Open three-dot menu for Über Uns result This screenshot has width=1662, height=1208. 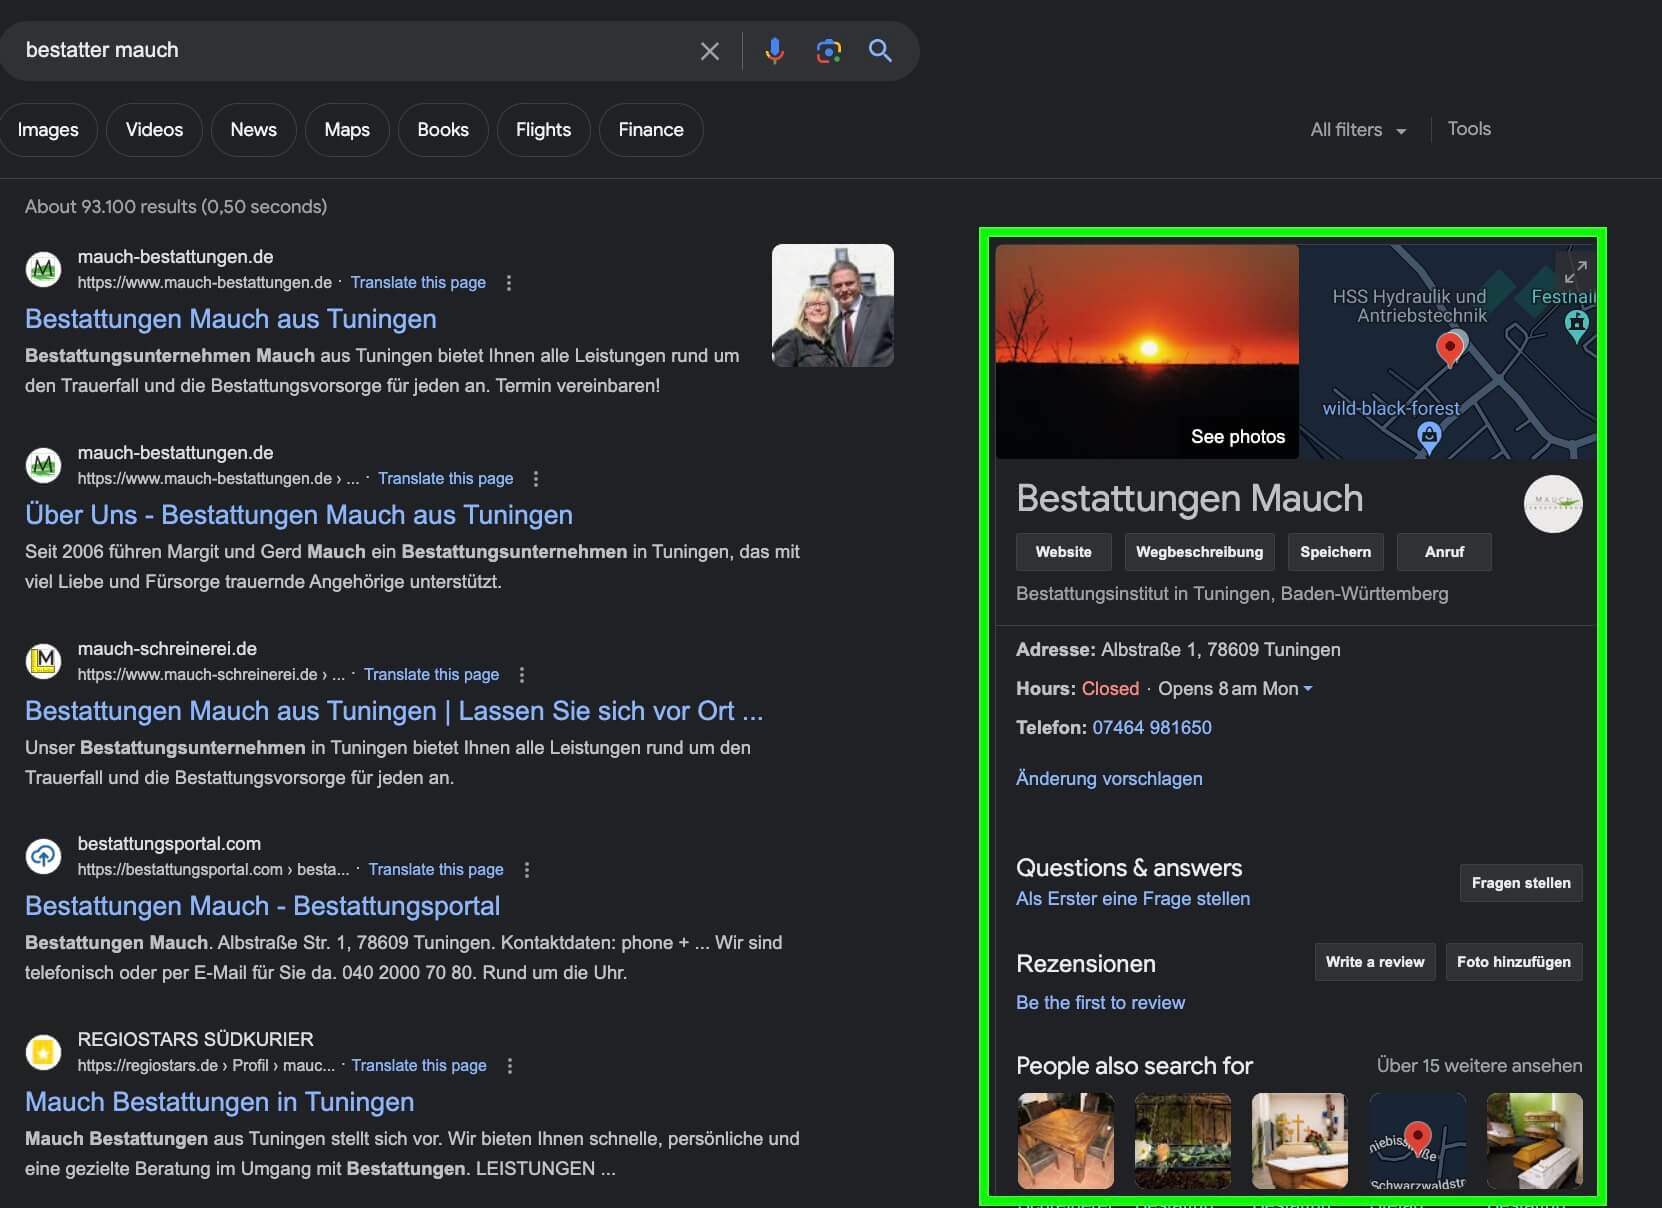[x=536, y=479]
